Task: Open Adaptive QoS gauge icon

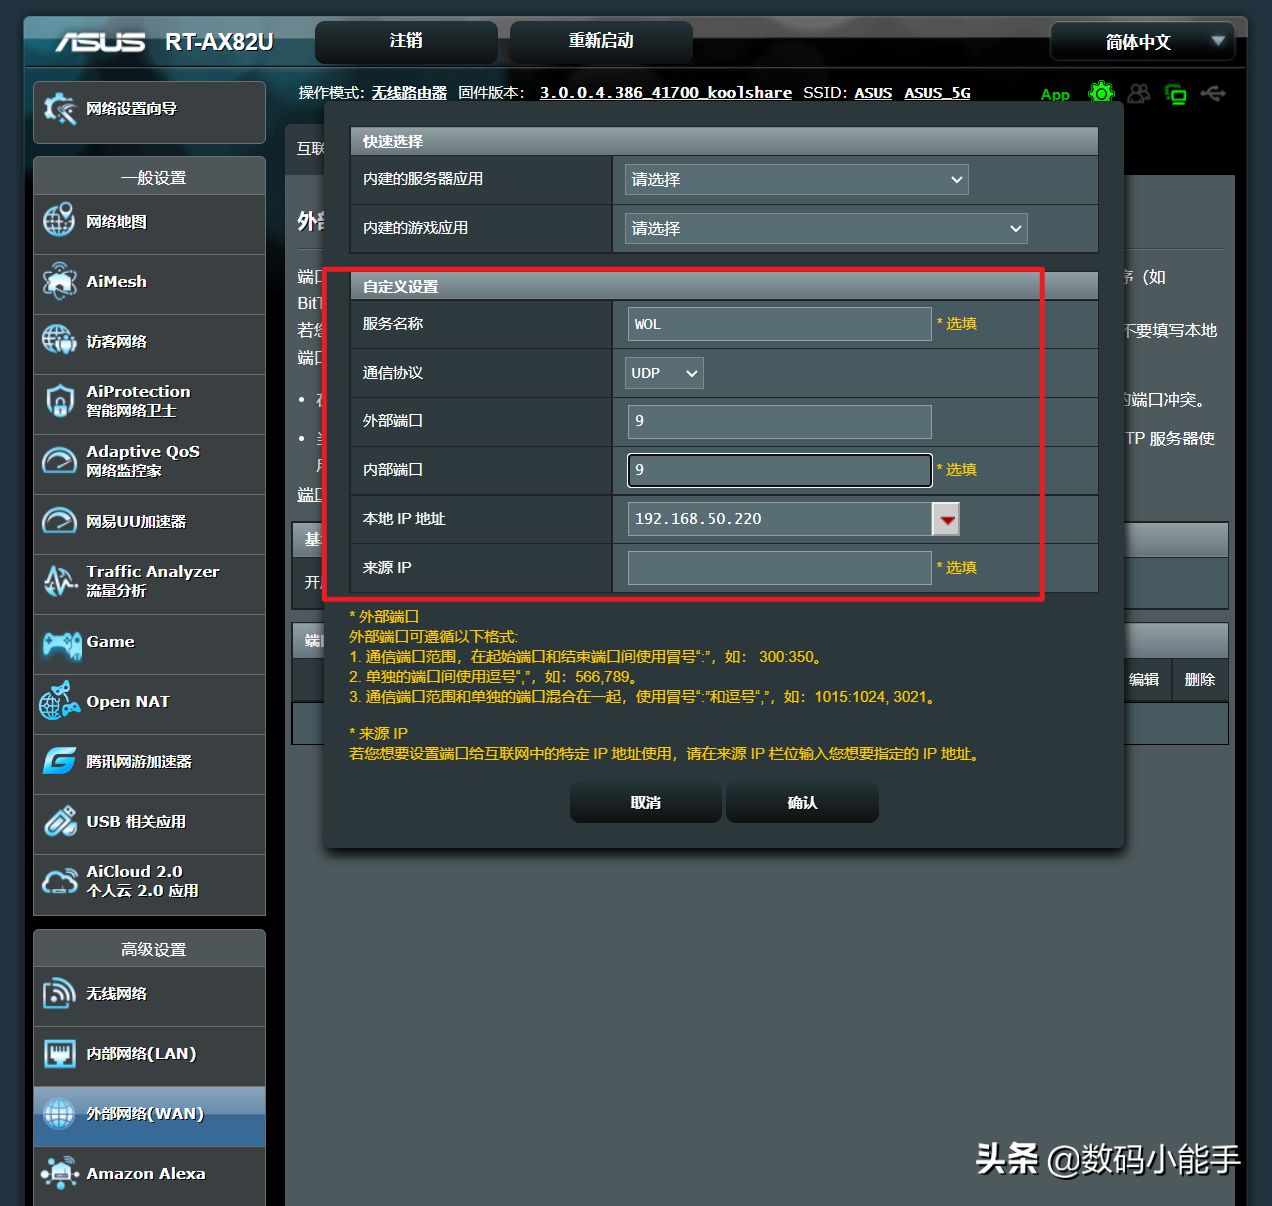Action: 59,461
